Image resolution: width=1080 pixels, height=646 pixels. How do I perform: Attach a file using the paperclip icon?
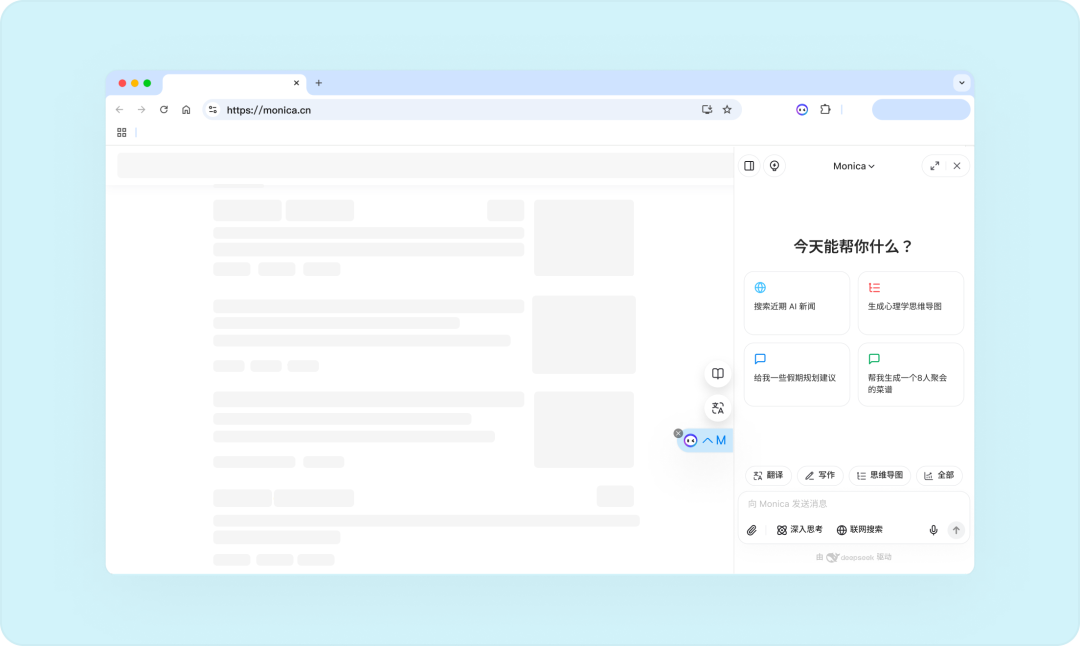click(x=751, y=530)
